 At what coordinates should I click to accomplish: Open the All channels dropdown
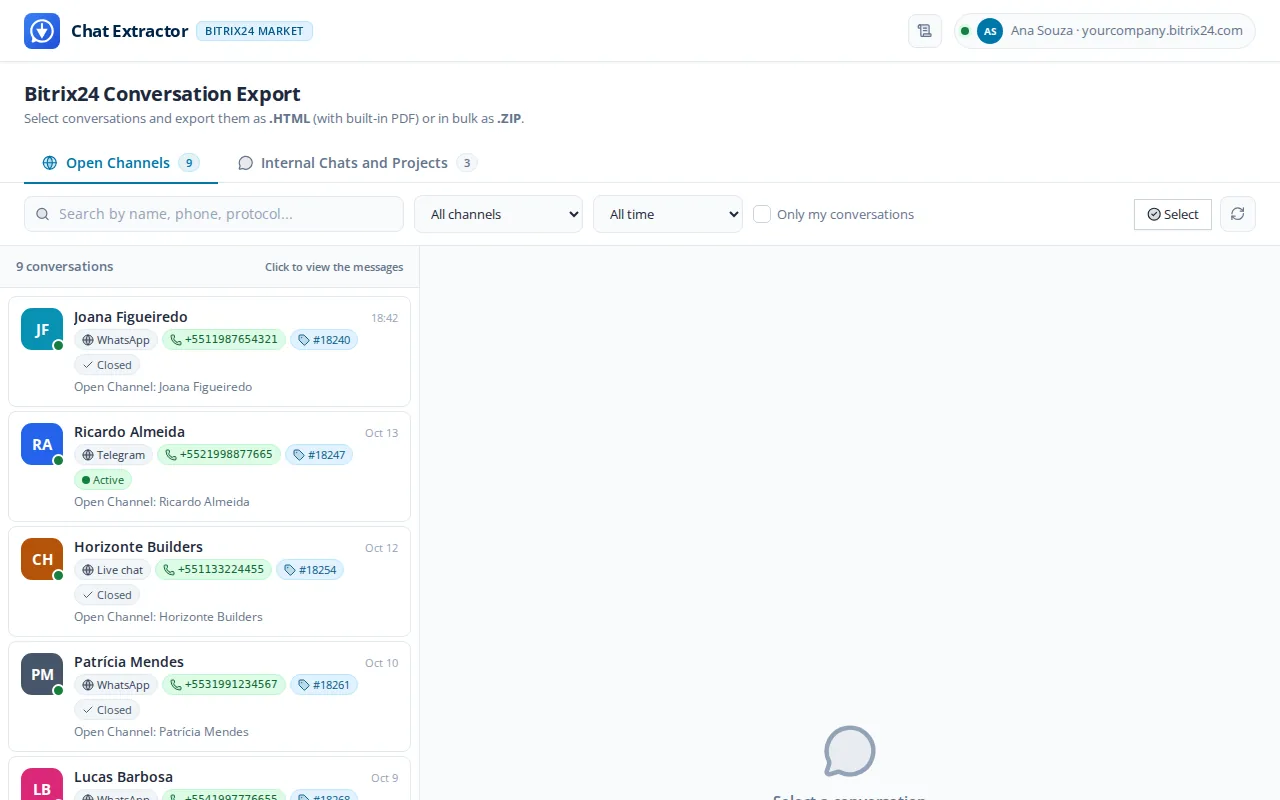(x=498, y=214)
